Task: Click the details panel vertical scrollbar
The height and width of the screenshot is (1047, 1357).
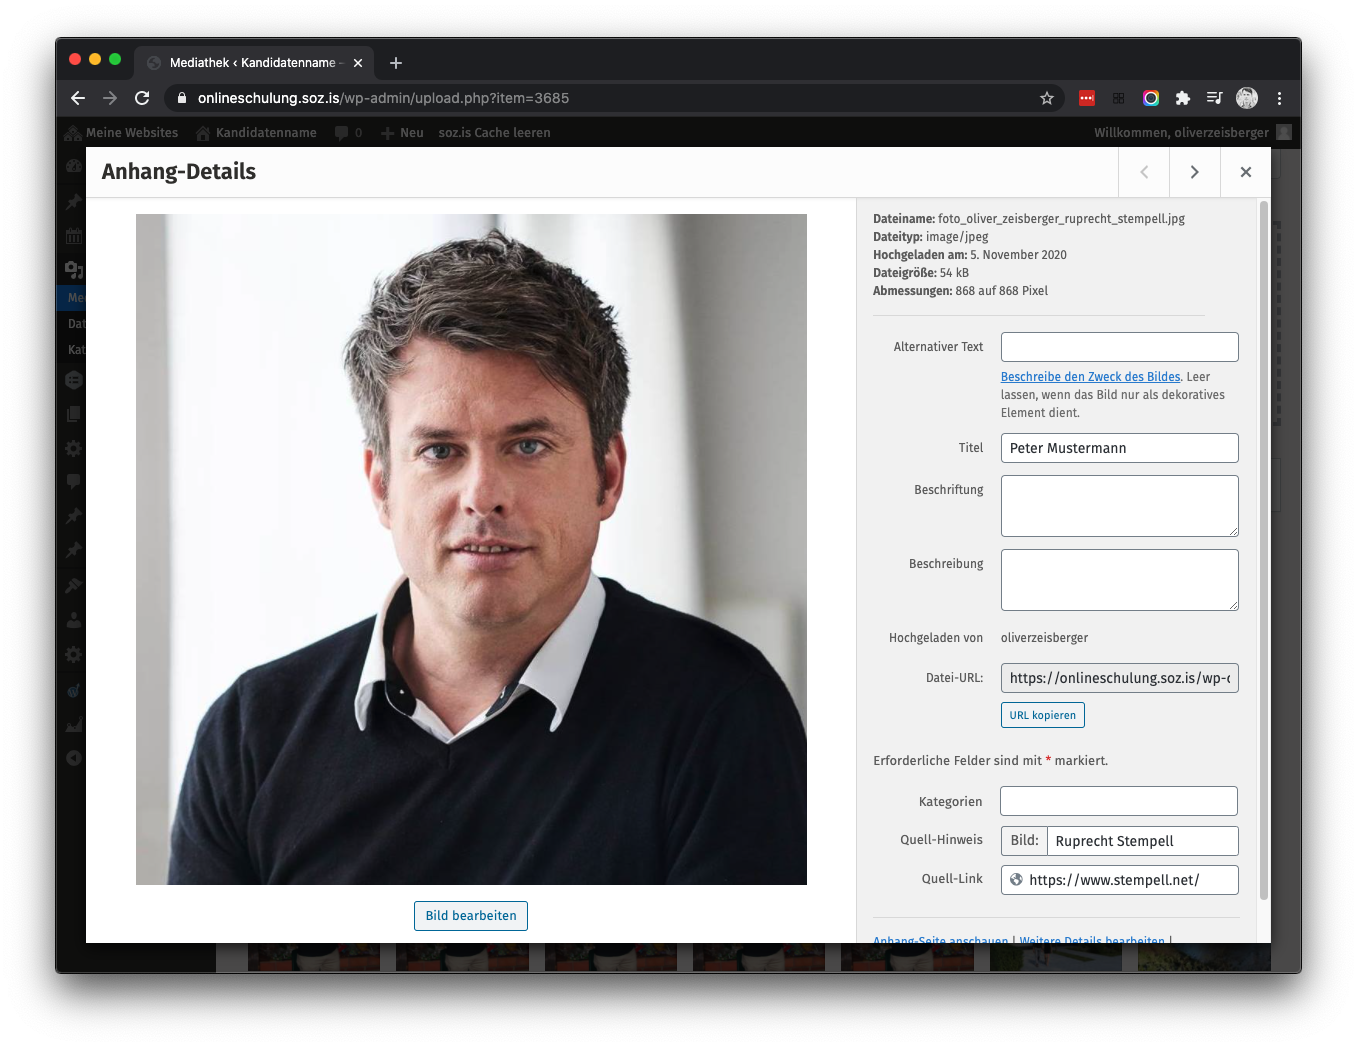Action: coord(1263,550)
